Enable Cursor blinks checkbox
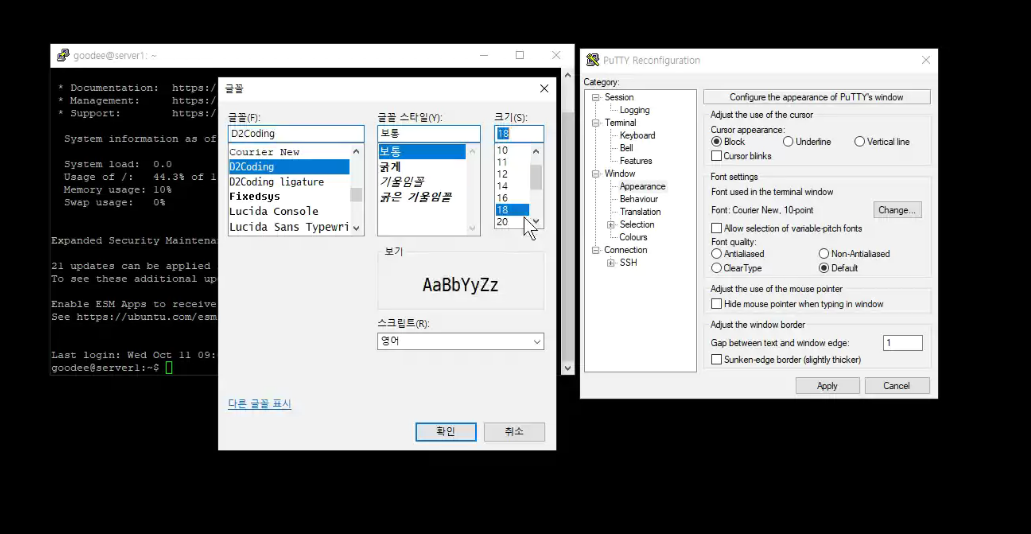Image resolution: width=1031 pixels, height=534 pixels. pyautogui.click(x=716, y=156)
